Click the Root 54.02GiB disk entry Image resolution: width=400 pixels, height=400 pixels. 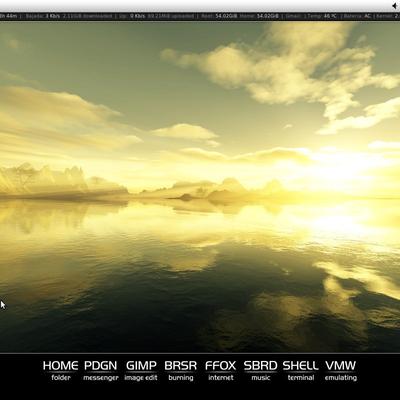coord(218,16)
